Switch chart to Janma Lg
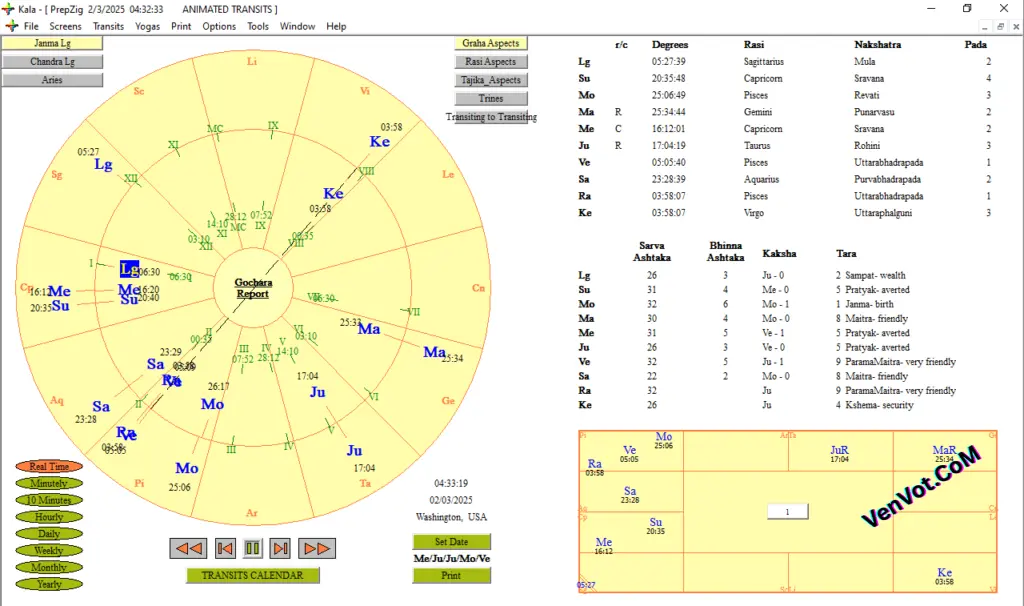Image resolution: width=1024 pixels, height=606 pixels. tap(52, 43)
